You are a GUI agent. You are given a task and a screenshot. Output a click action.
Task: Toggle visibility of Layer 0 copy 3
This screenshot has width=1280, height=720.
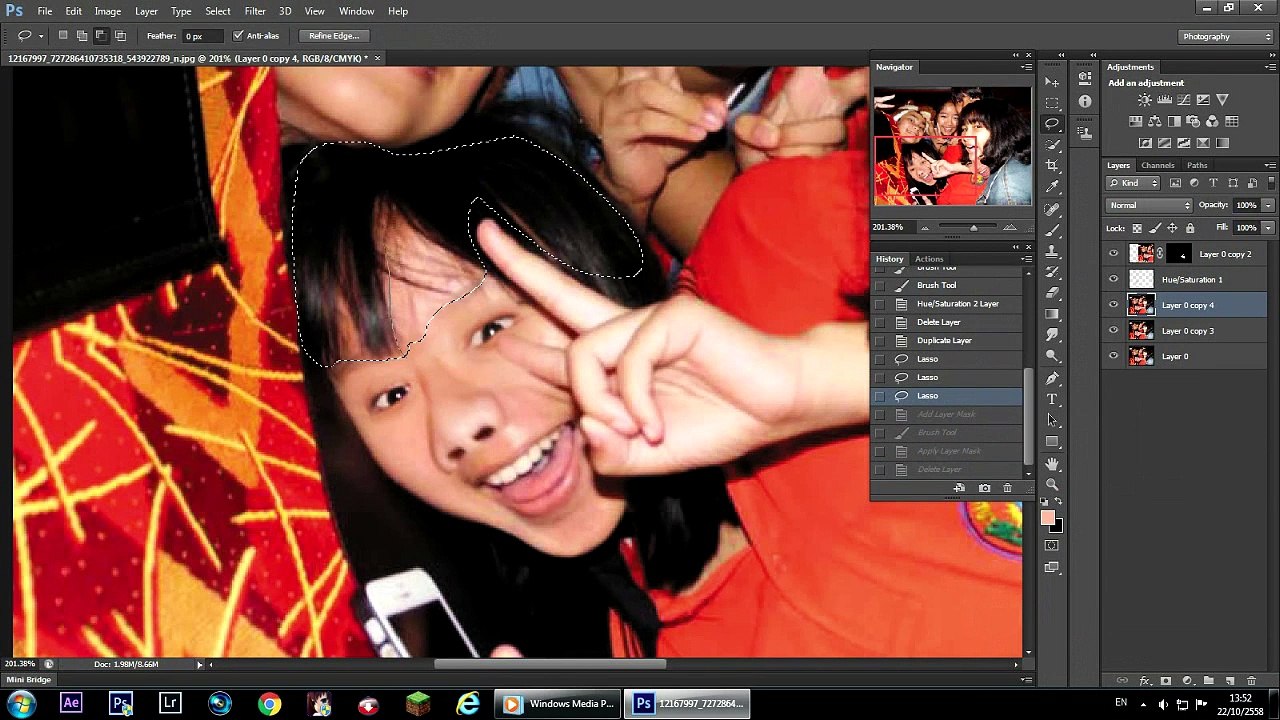[x=1114, y=331]
